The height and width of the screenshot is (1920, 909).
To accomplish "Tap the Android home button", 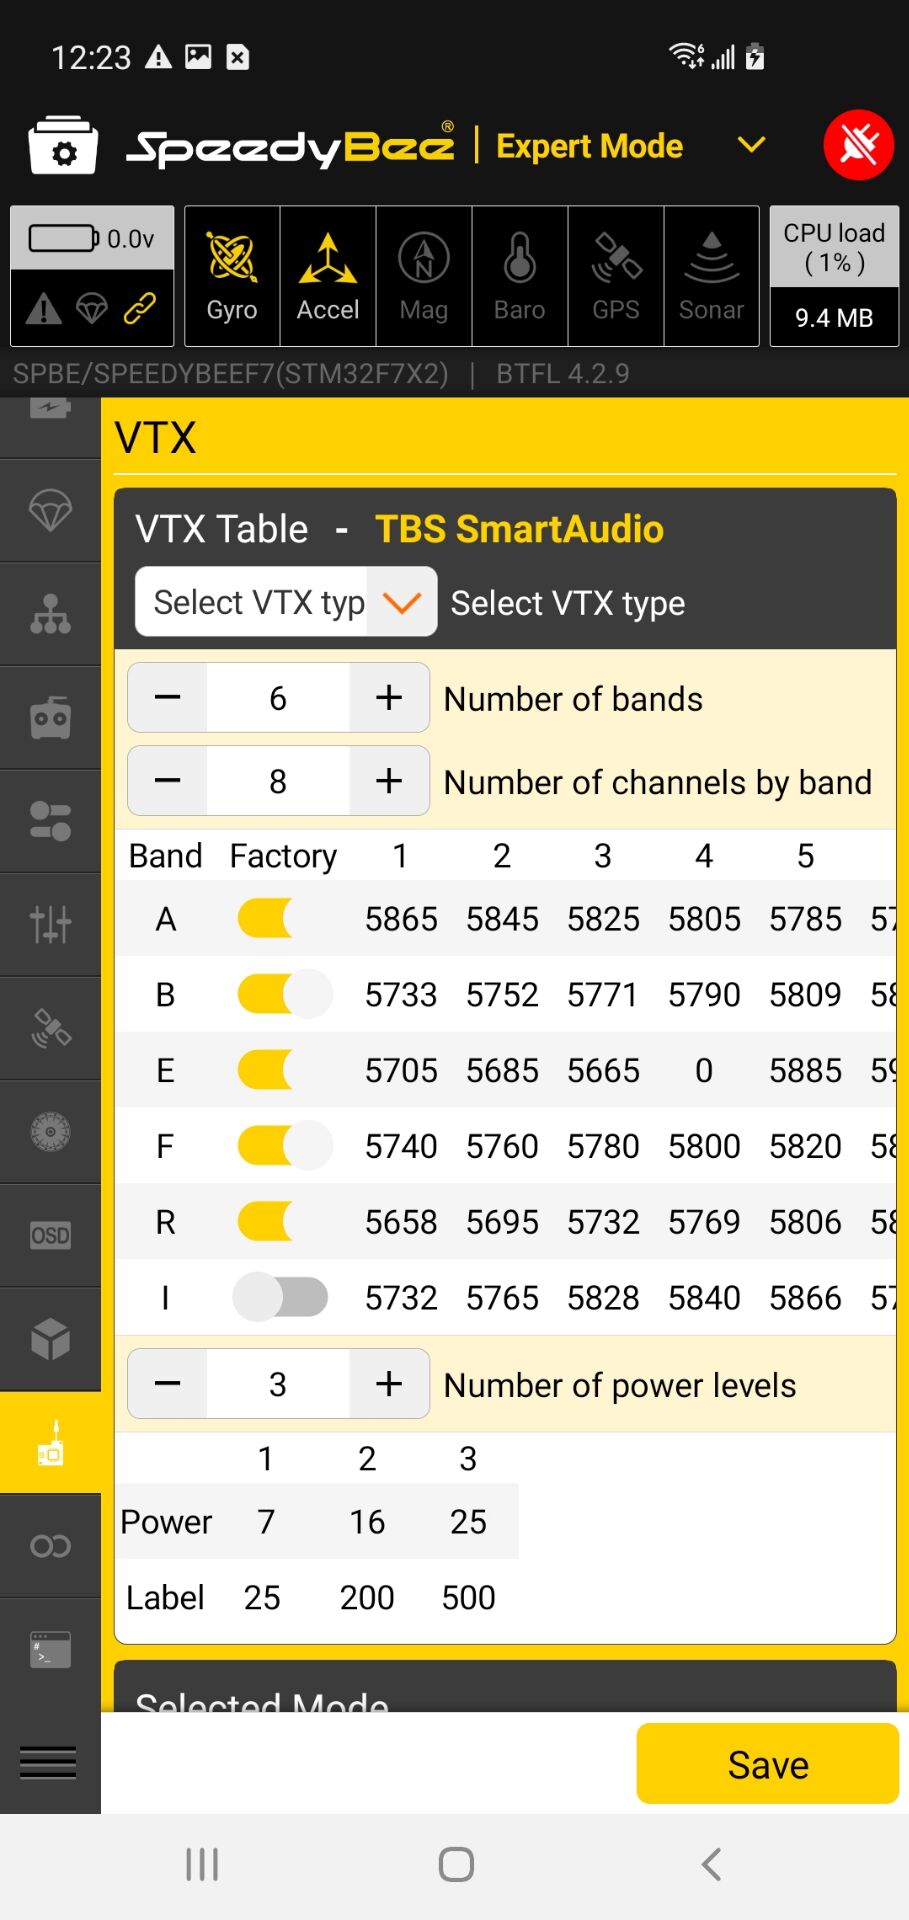I will [456, 1864].
